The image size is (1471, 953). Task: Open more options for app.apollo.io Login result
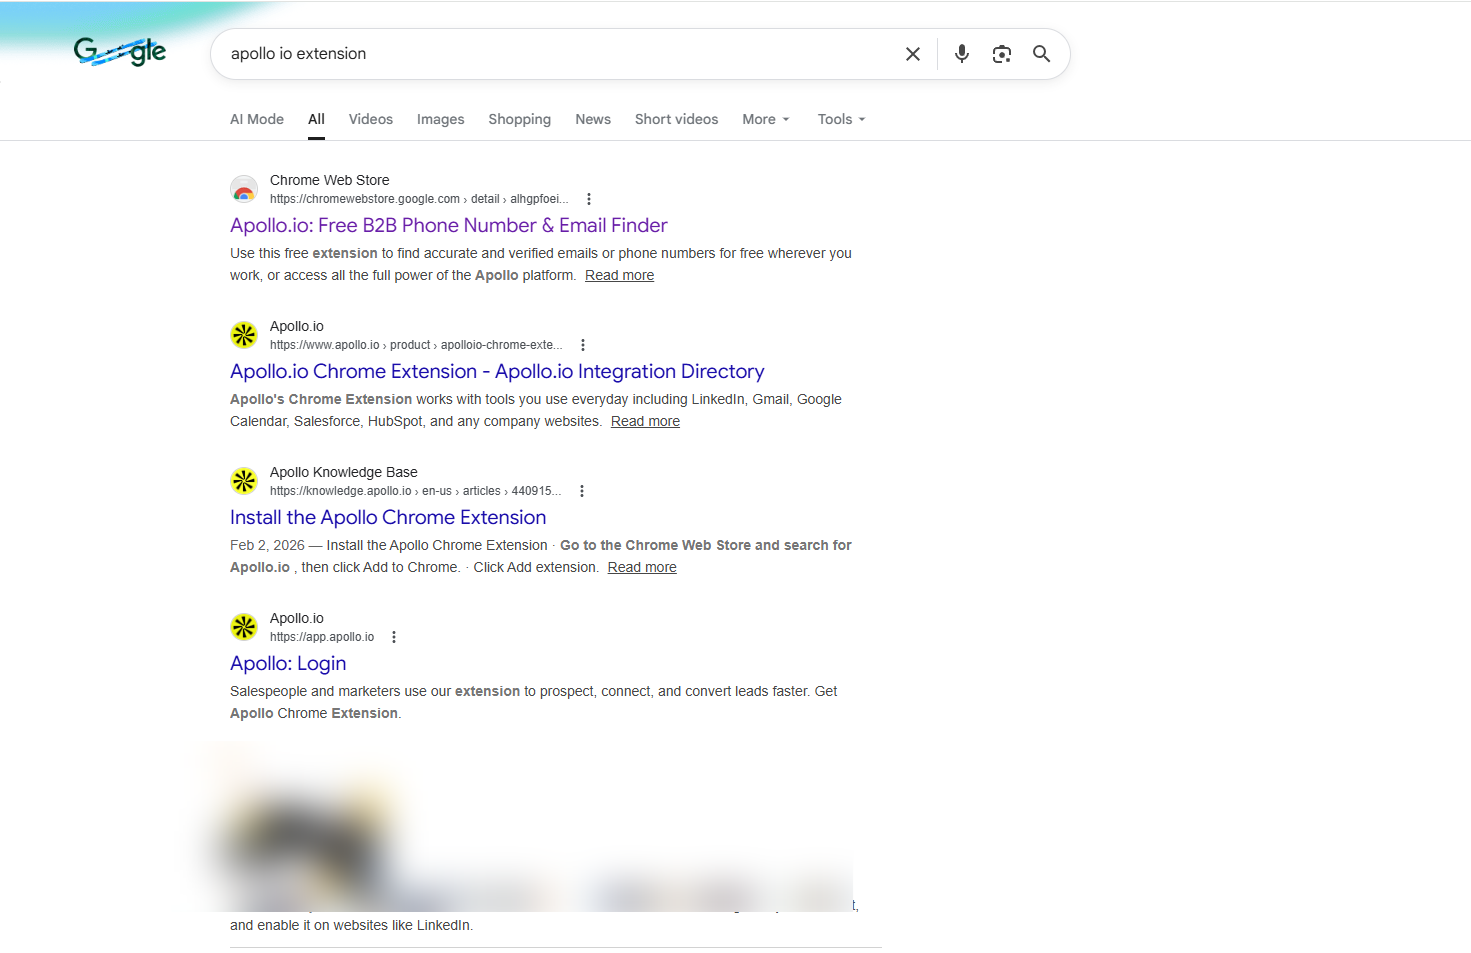click(394, 637)
